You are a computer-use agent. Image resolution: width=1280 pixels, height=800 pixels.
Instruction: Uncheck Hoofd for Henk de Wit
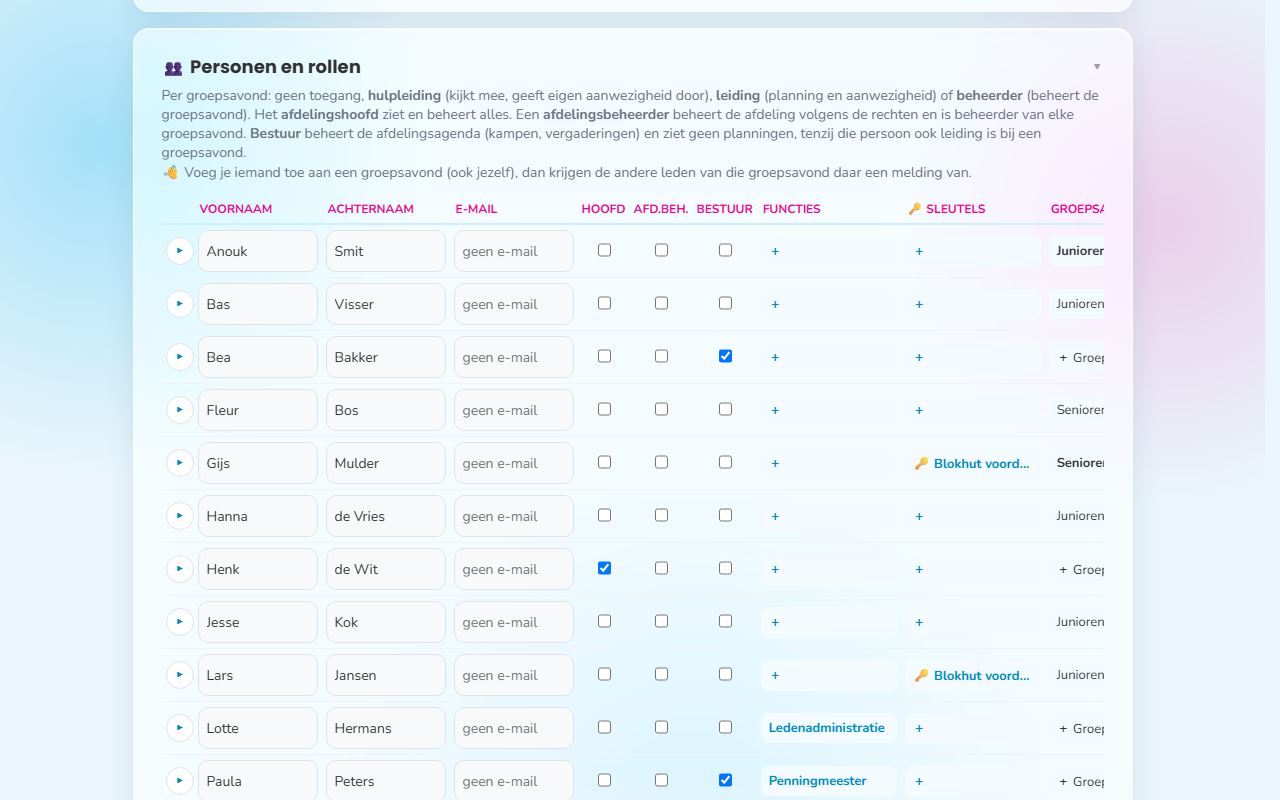(x=604, y=568)
